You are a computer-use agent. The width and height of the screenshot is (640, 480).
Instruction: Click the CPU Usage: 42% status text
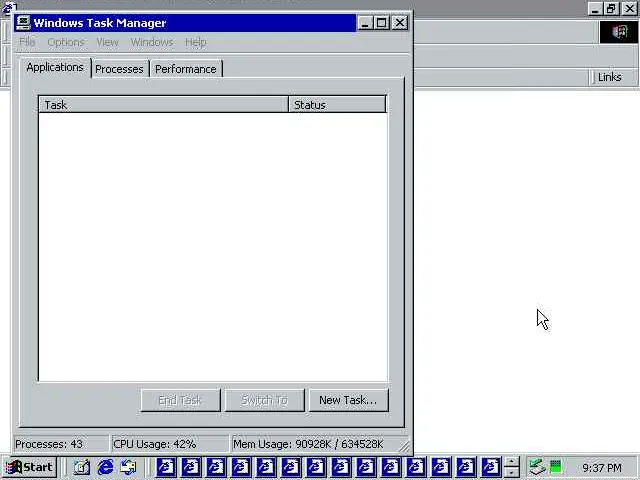point(155,444)
